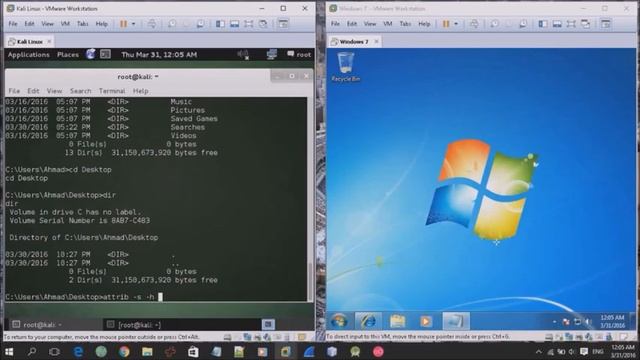
Task: Open View menu in Windows 7 VMware window
Action: click(x=370, y=24)
